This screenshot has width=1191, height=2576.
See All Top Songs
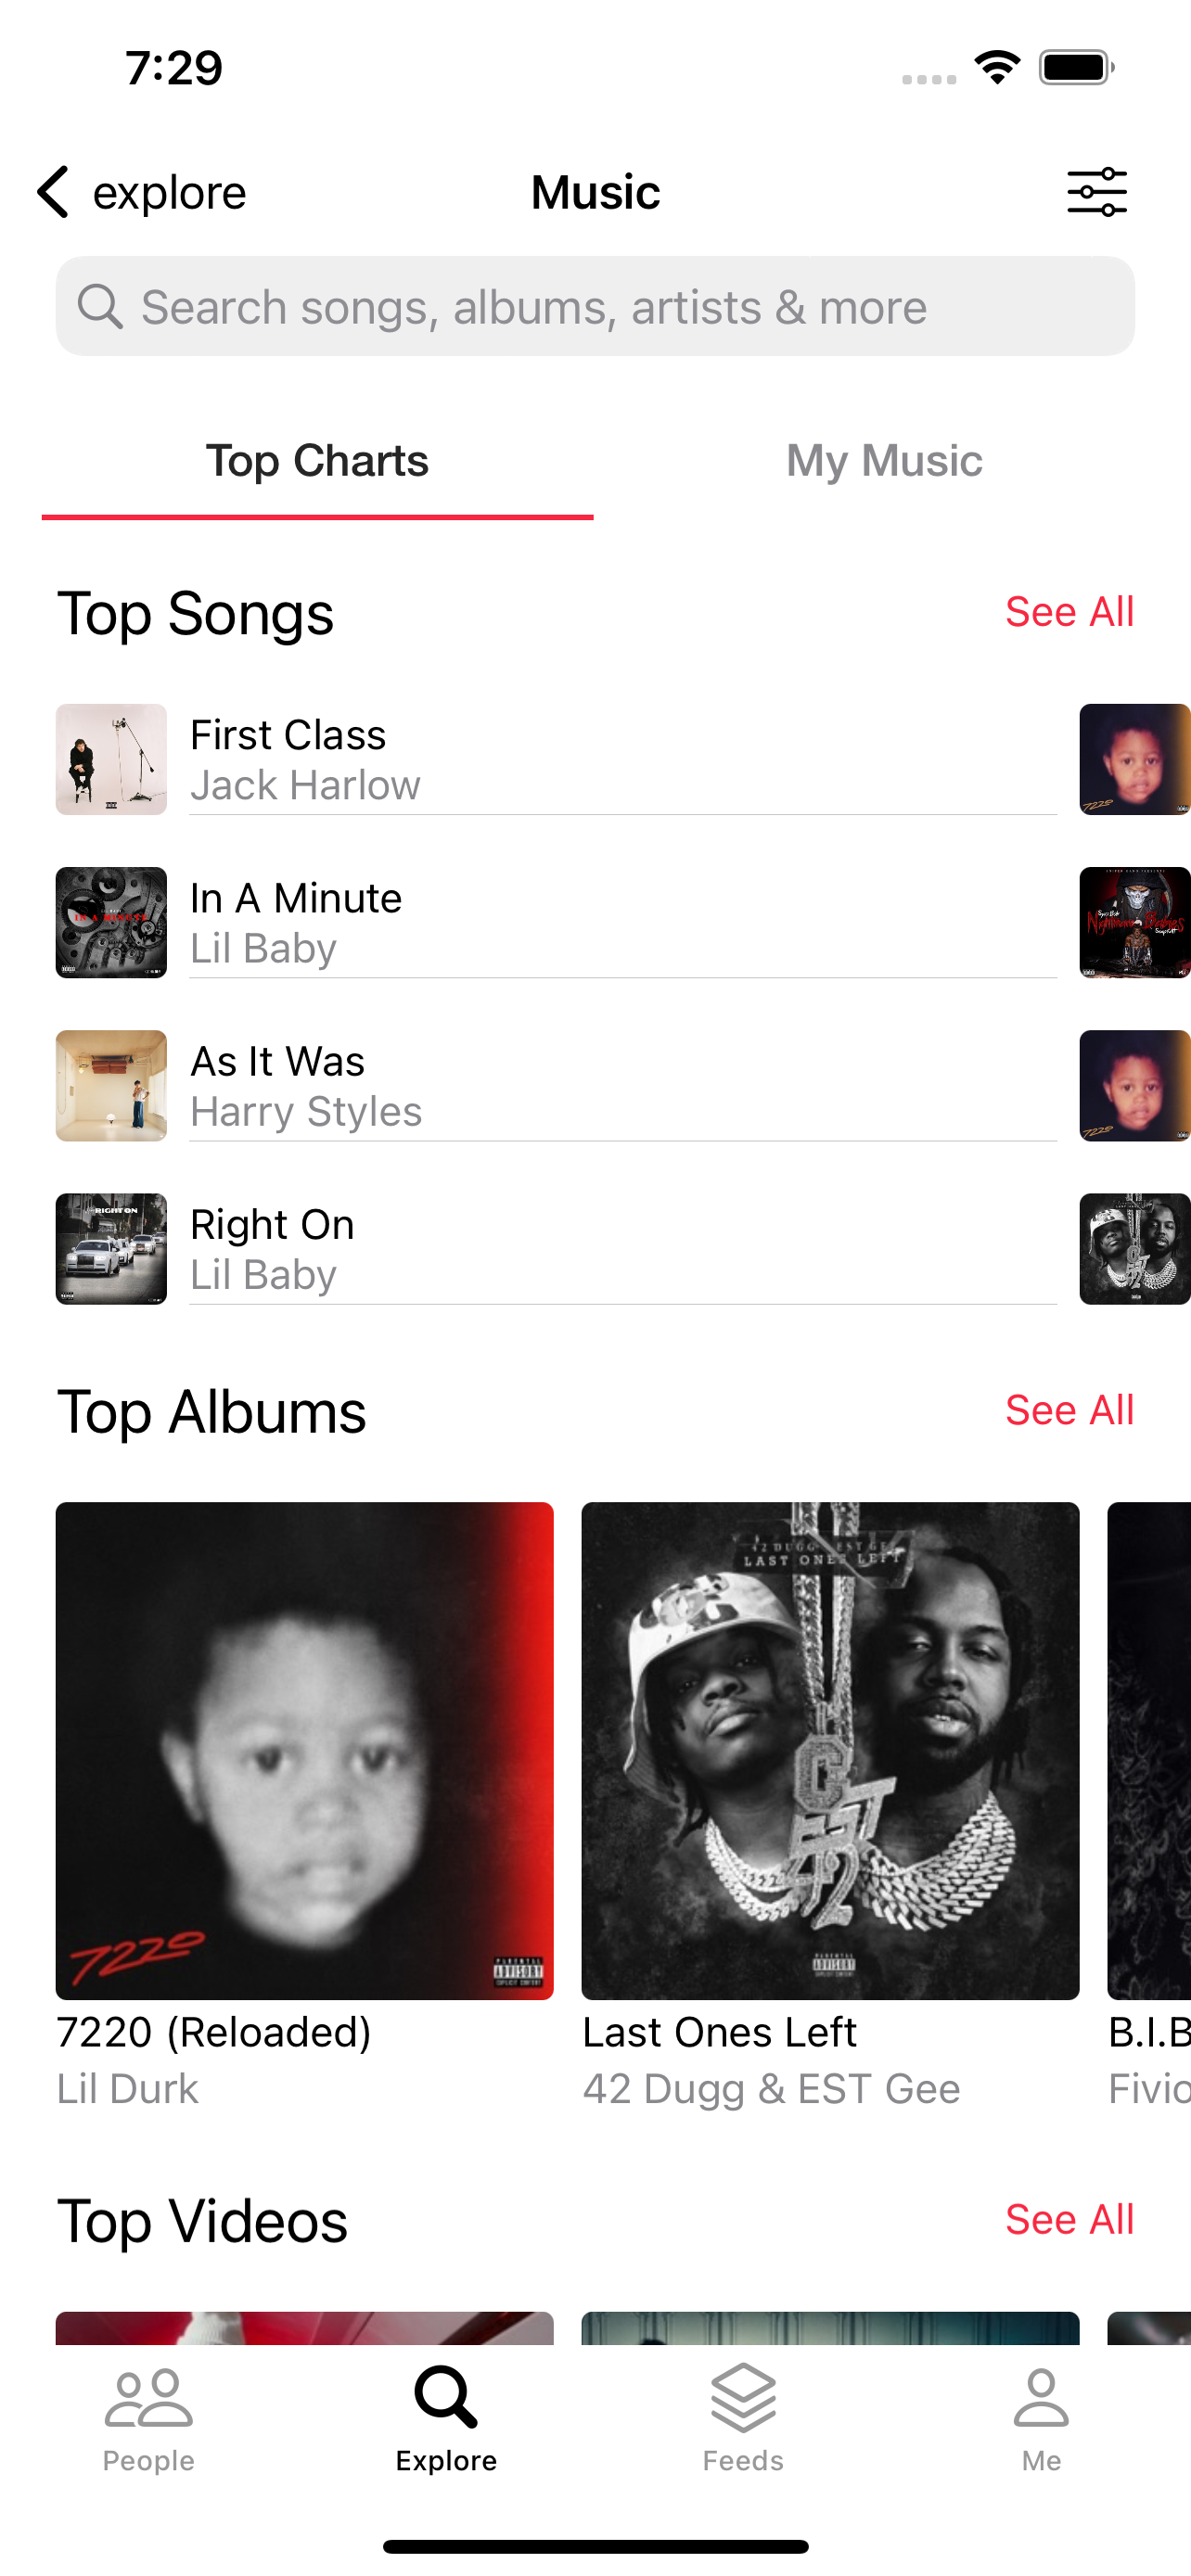tap(1069, 612)
